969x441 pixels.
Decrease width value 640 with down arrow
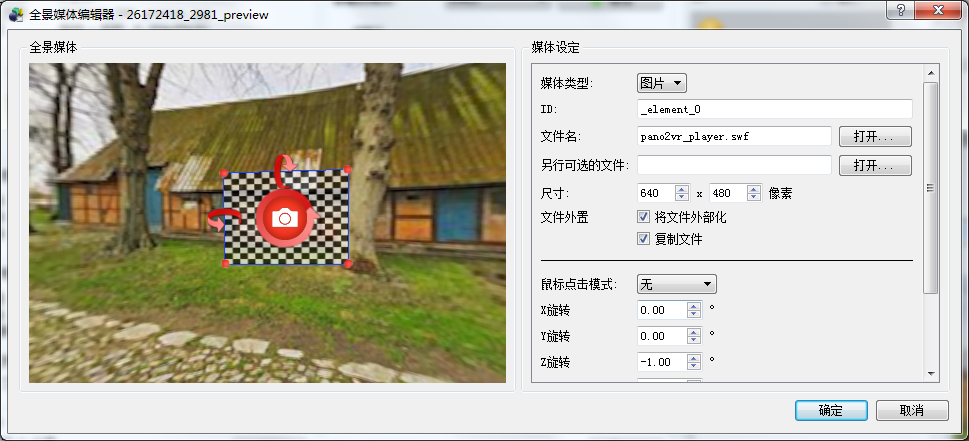(682, 198)
